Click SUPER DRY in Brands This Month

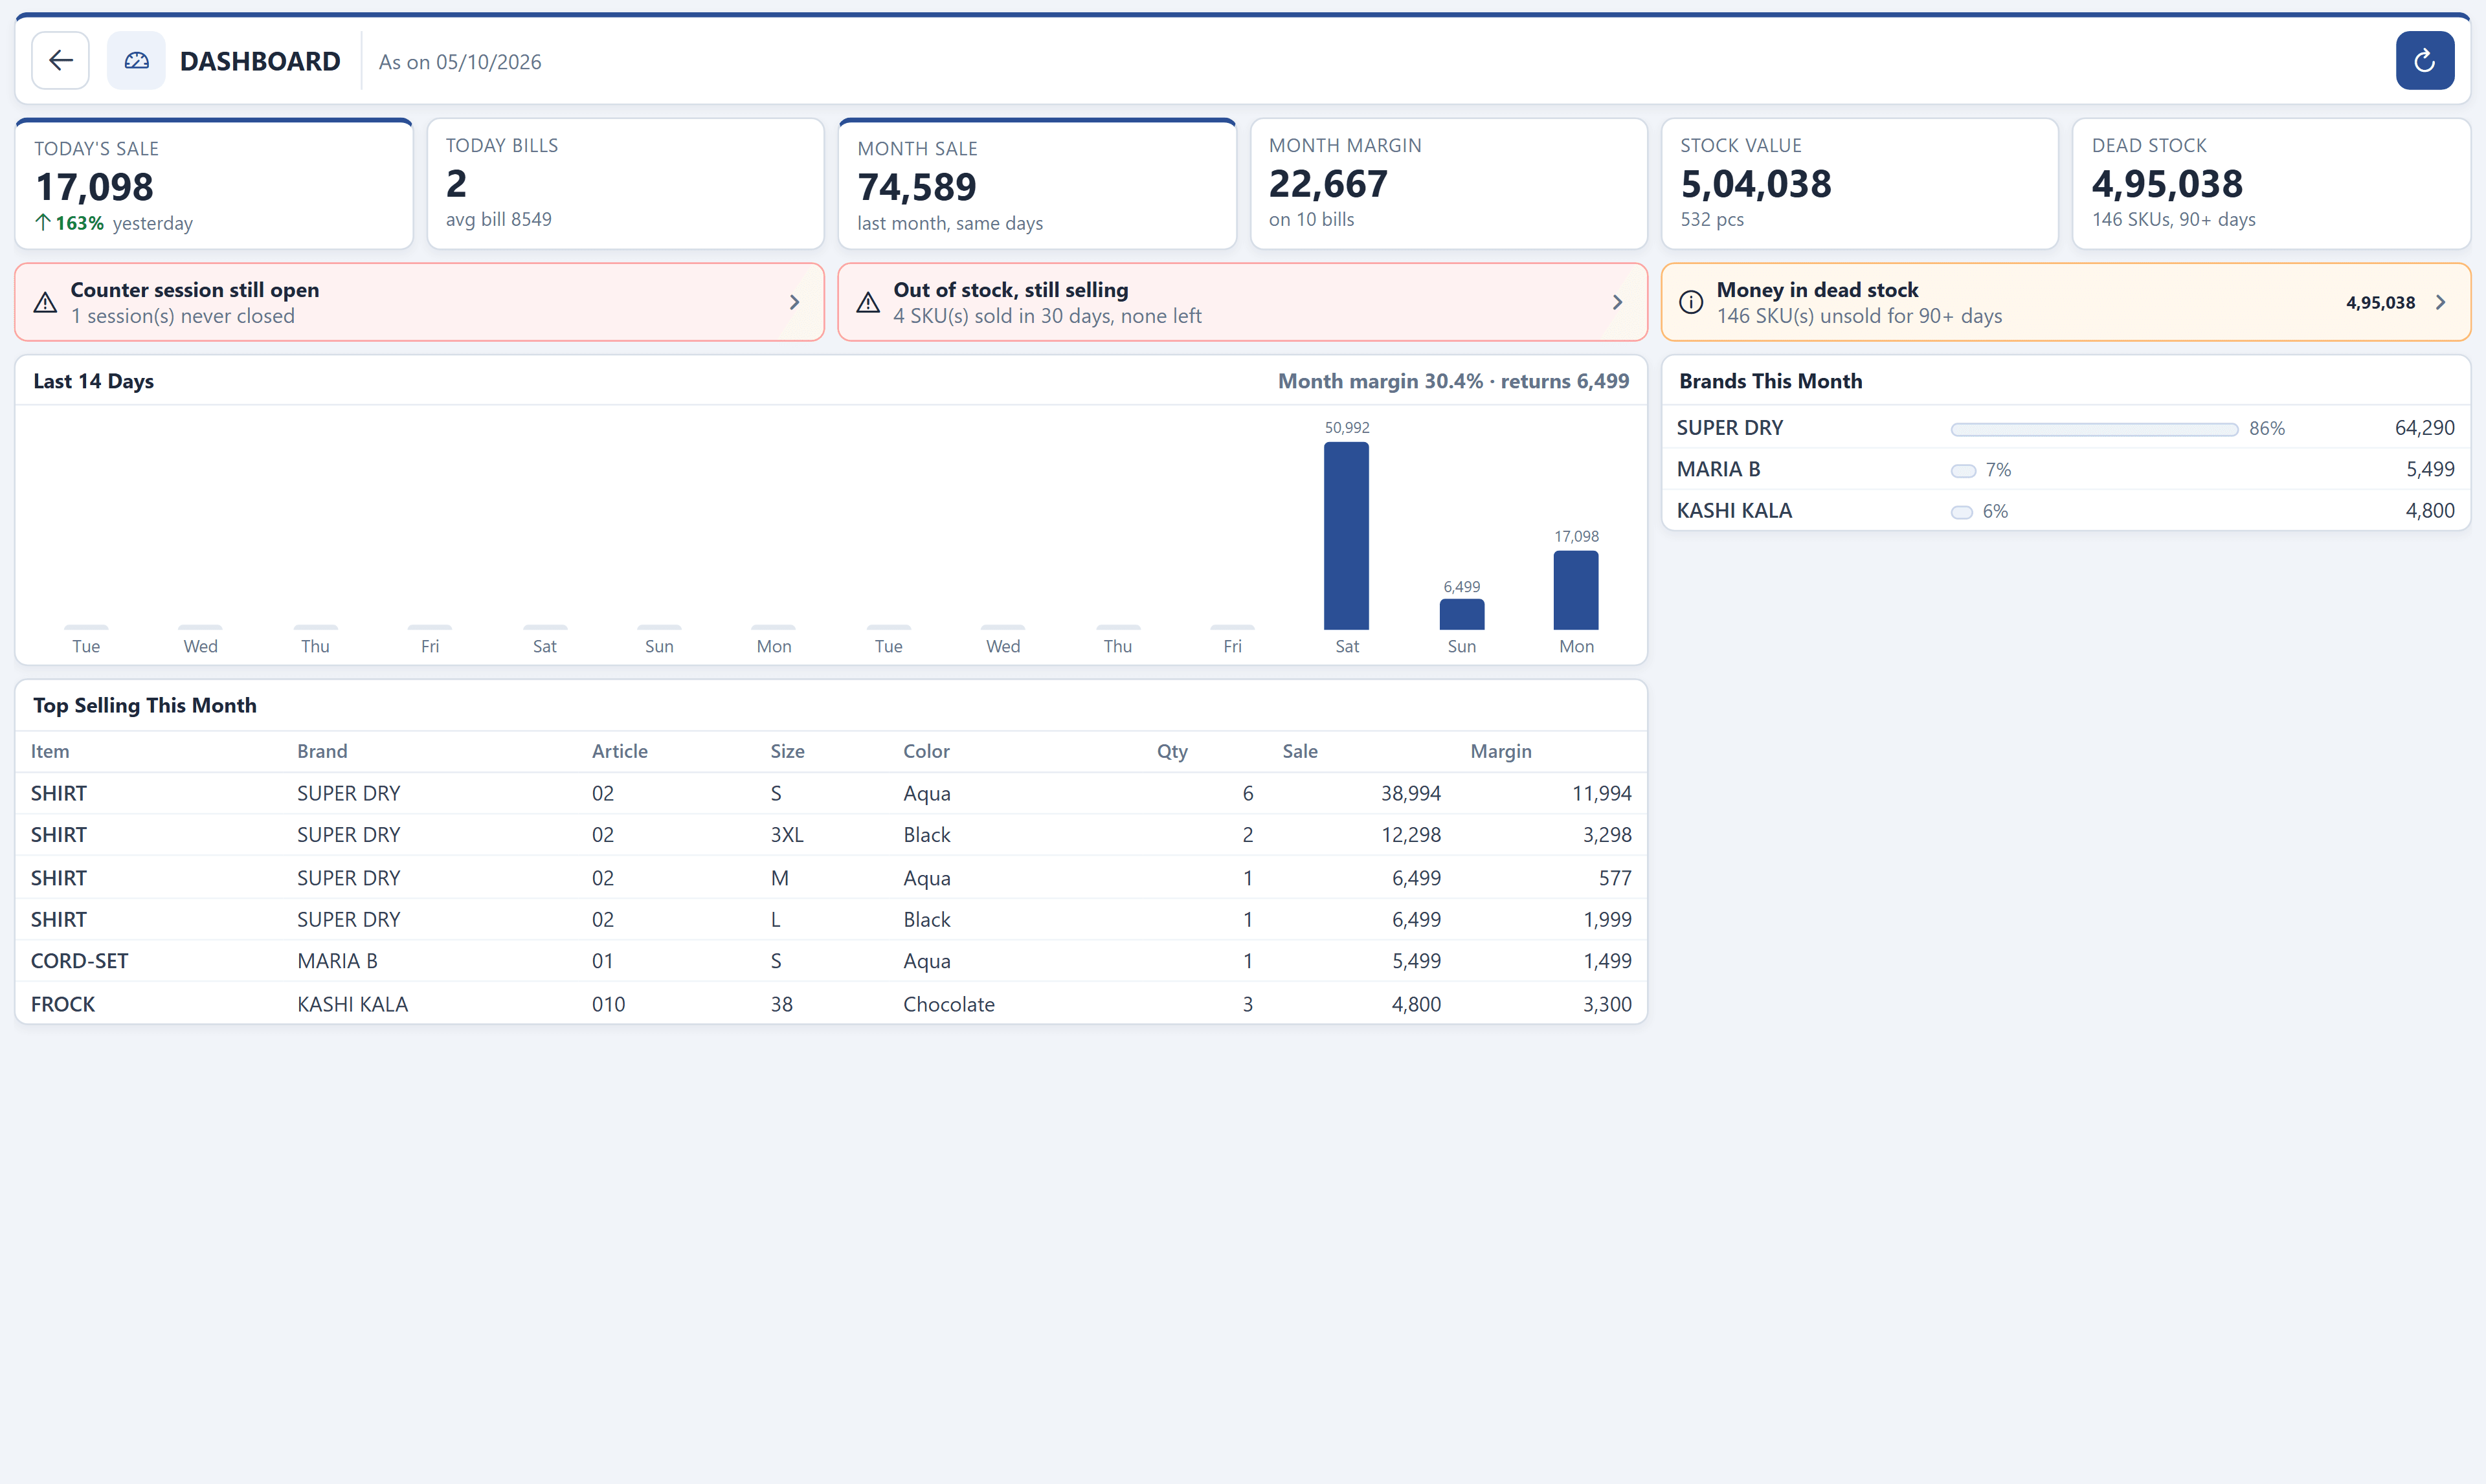click(1730, 428)
